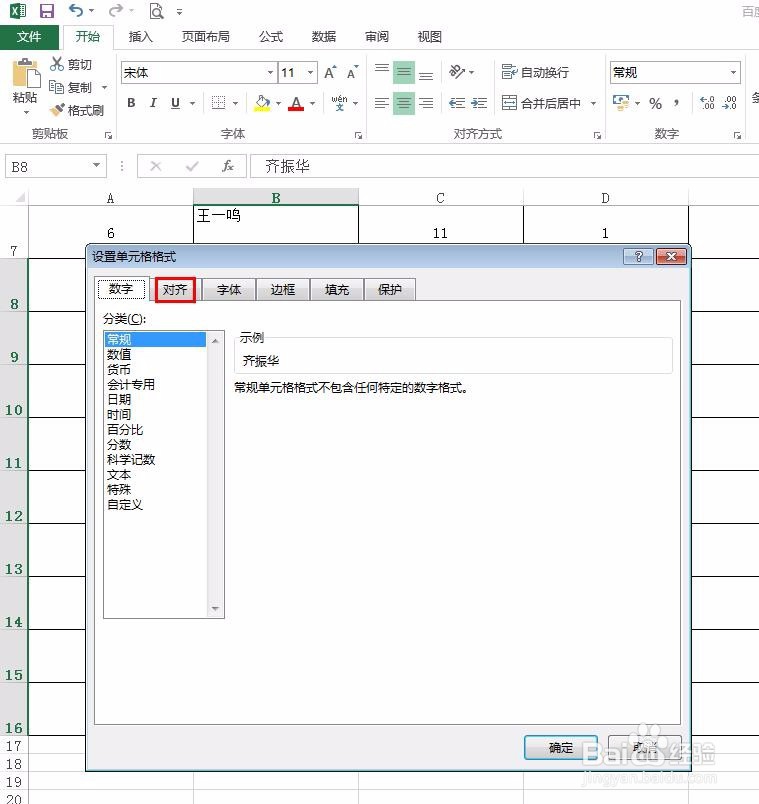Expand the Name Box dropdown arrow
759x804 pixels.
coord(96,165)
